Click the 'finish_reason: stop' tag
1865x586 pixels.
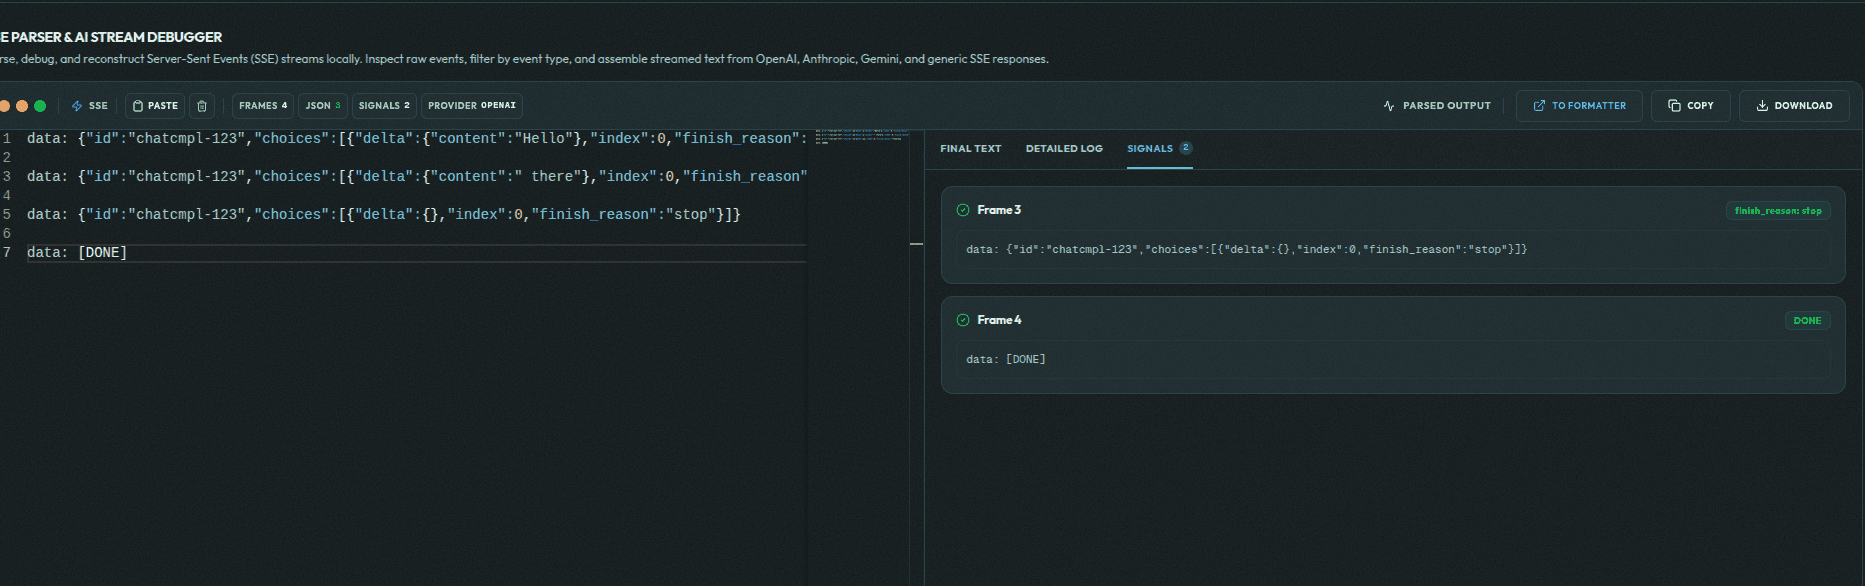coord(1778,211)
